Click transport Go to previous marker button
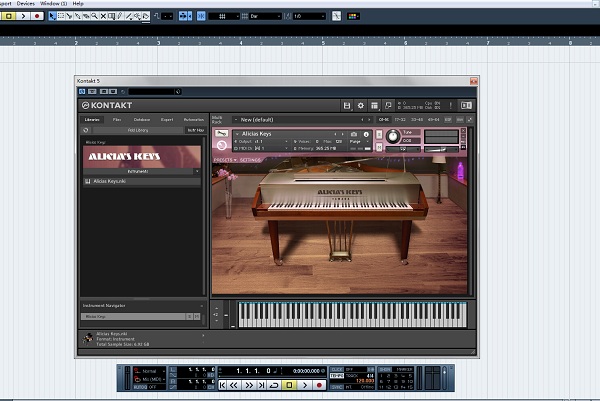 tap(223, 385)
